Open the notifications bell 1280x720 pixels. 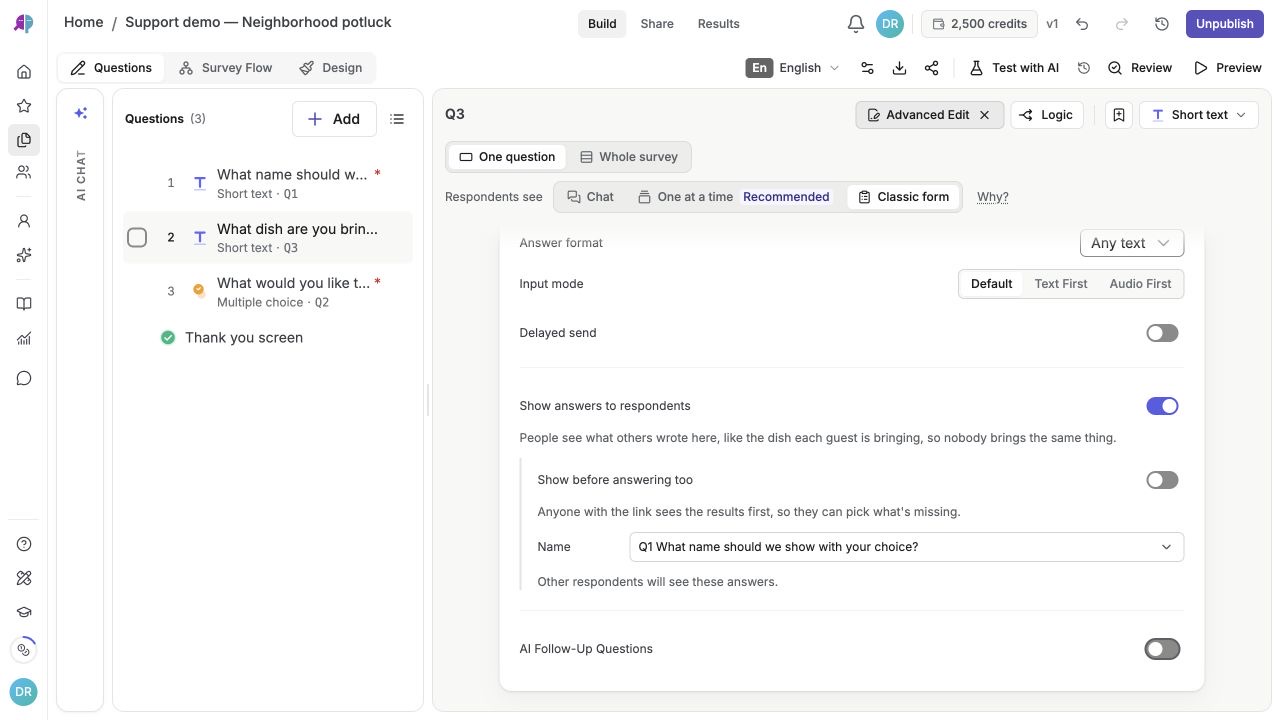click(x=855, y=24)
